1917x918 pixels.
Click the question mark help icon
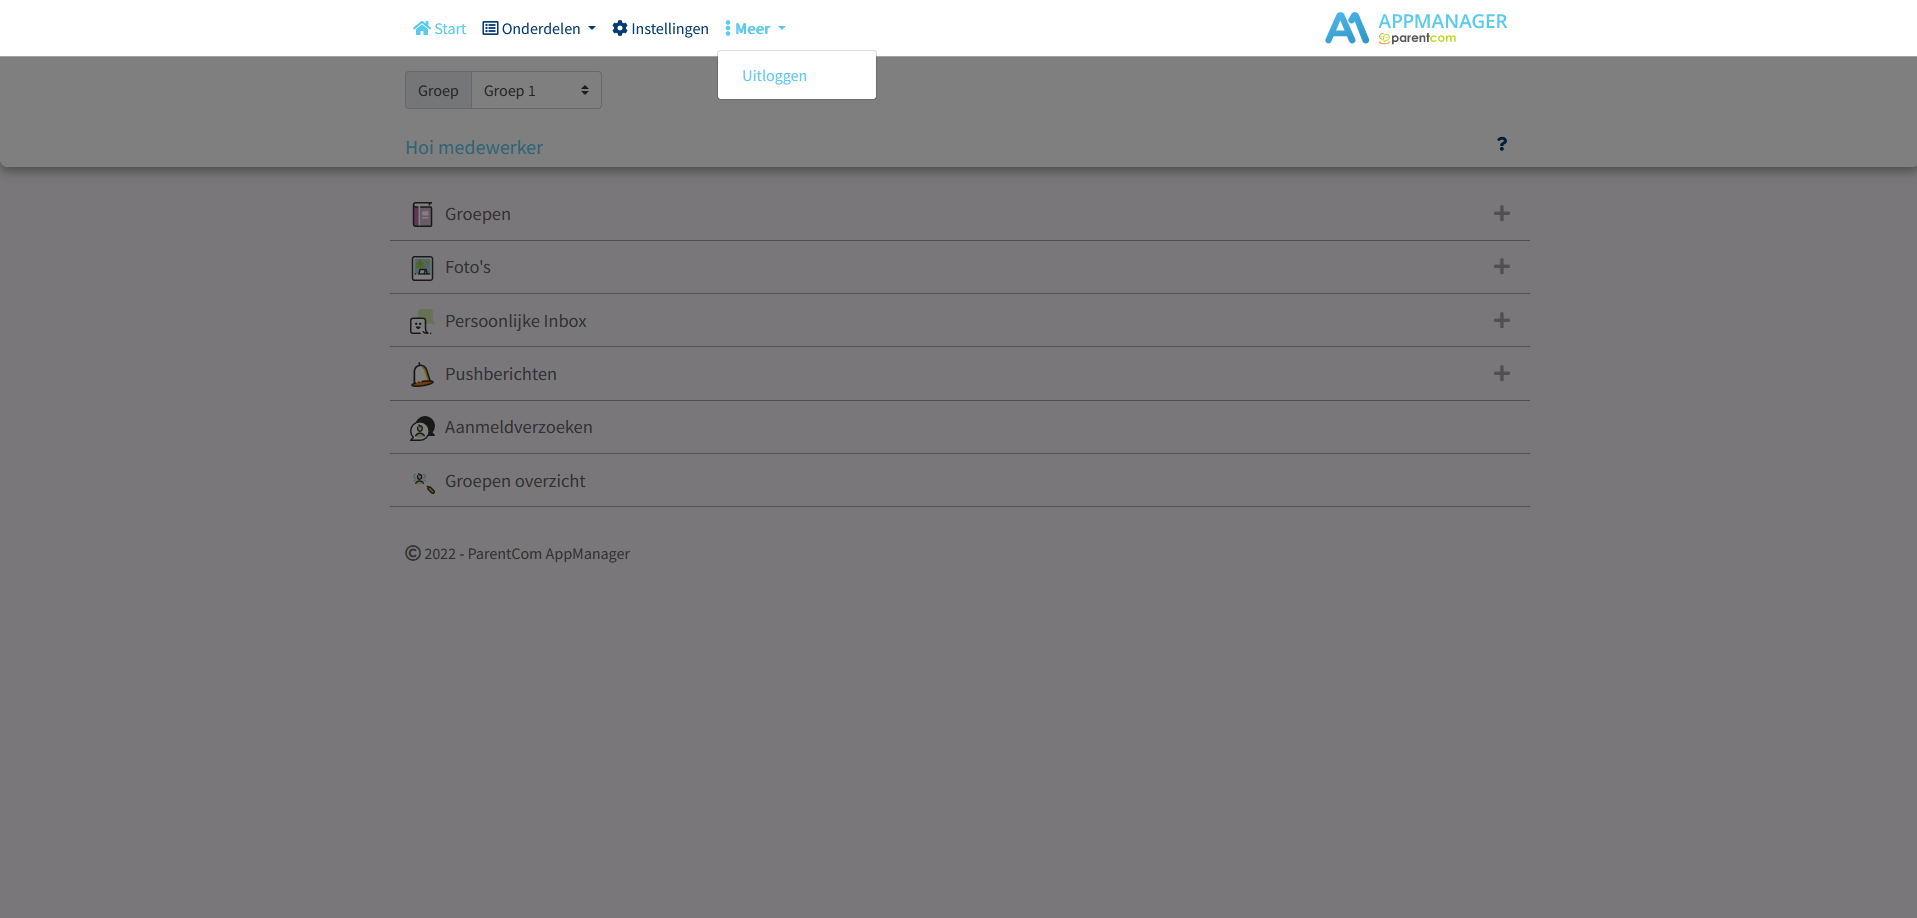point(1501,144)
